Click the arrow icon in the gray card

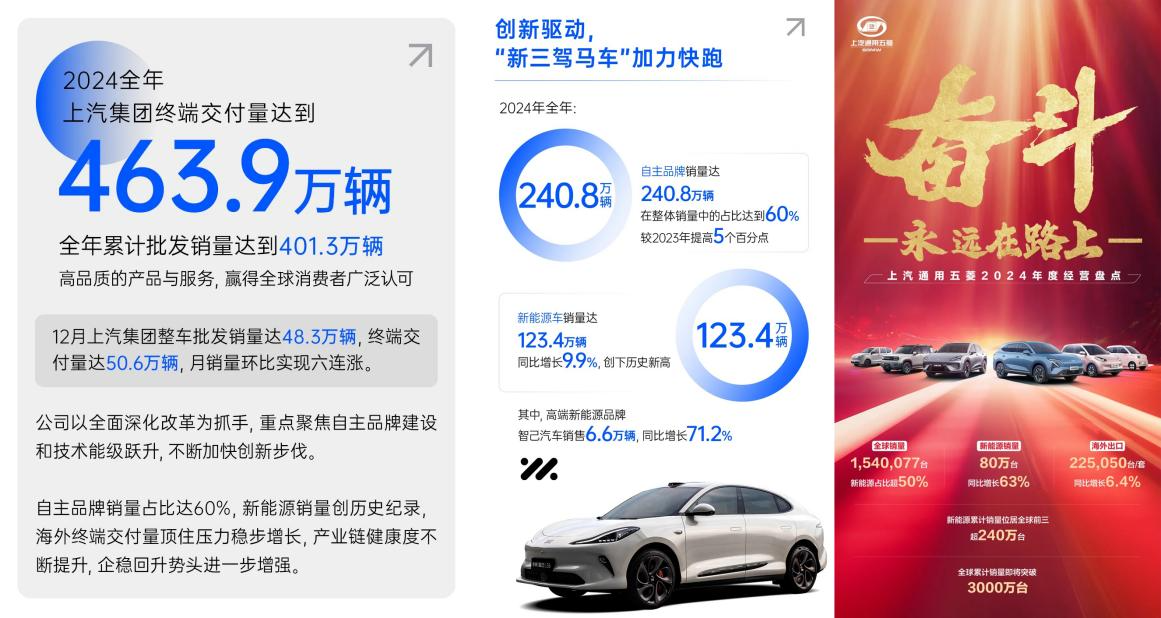point(421,56)
